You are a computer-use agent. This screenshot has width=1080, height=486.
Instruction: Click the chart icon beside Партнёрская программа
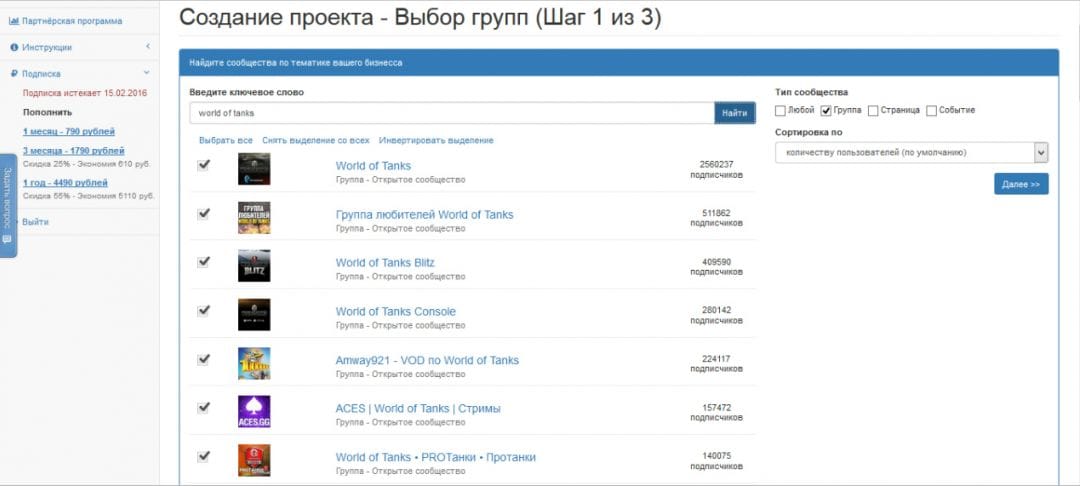click(x=13, y=21)
